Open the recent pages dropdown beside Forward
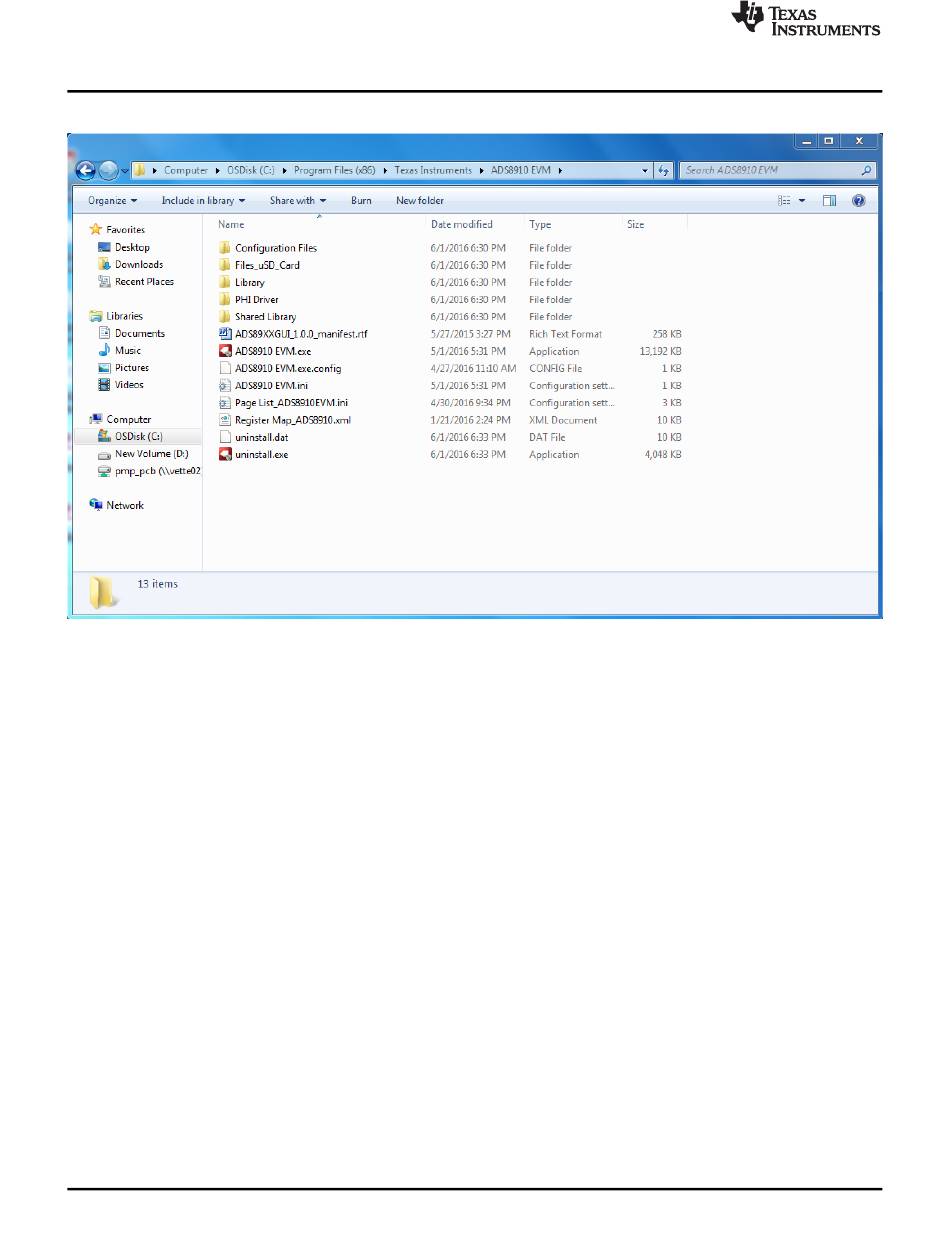The width and height of the screenshot is (950, 1241). [x=125, y=171]
